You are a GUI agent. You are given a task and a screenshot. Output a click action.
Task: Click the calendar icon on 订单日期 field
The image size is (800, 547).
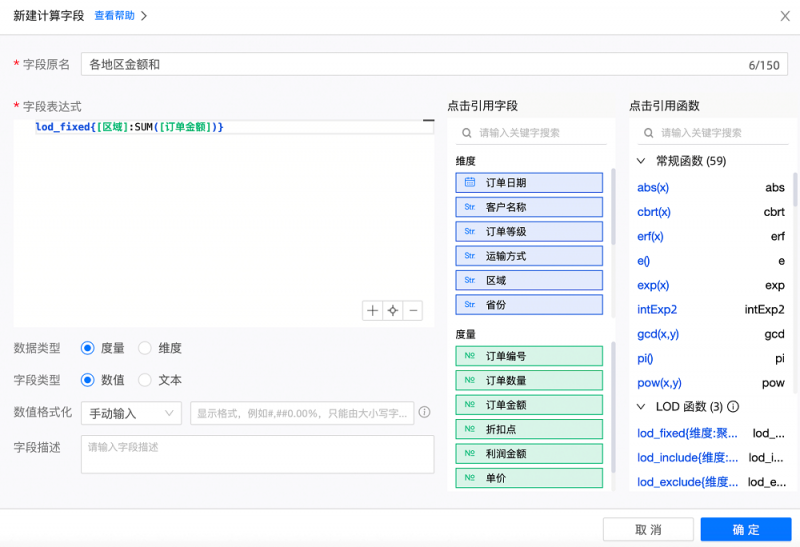coord(469,183)
